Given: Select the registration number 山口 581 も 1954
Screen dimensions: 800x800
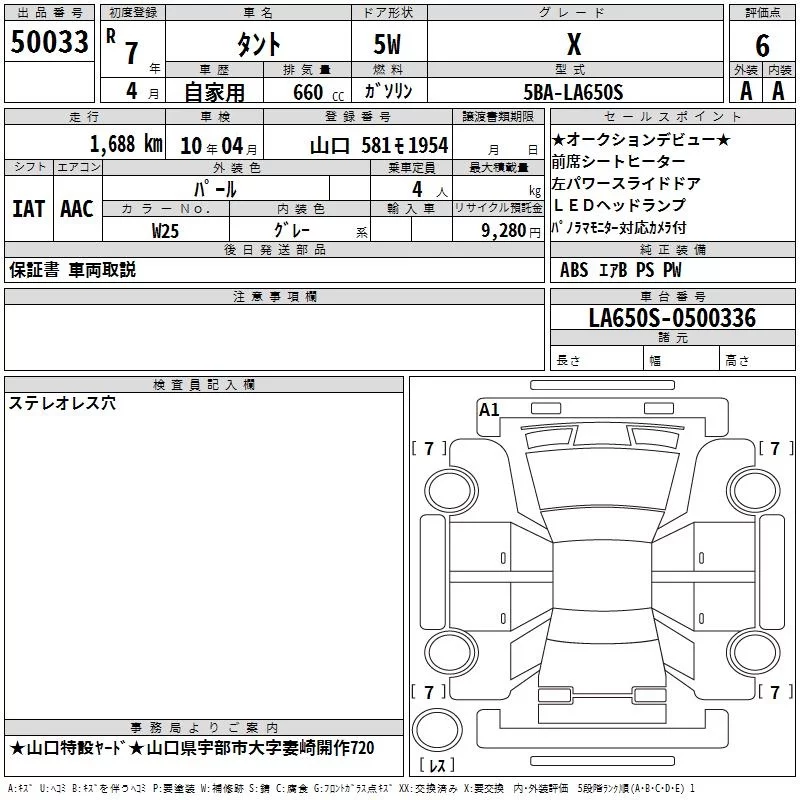Looking at the screenshot, I should 378,145.
